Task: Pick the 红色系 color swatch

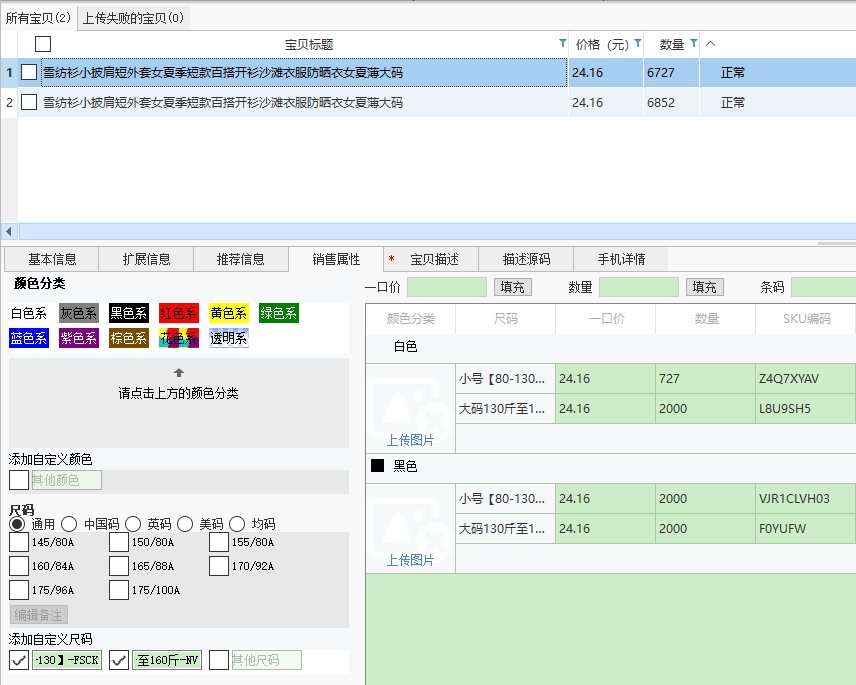Action: tap(179, 313)
